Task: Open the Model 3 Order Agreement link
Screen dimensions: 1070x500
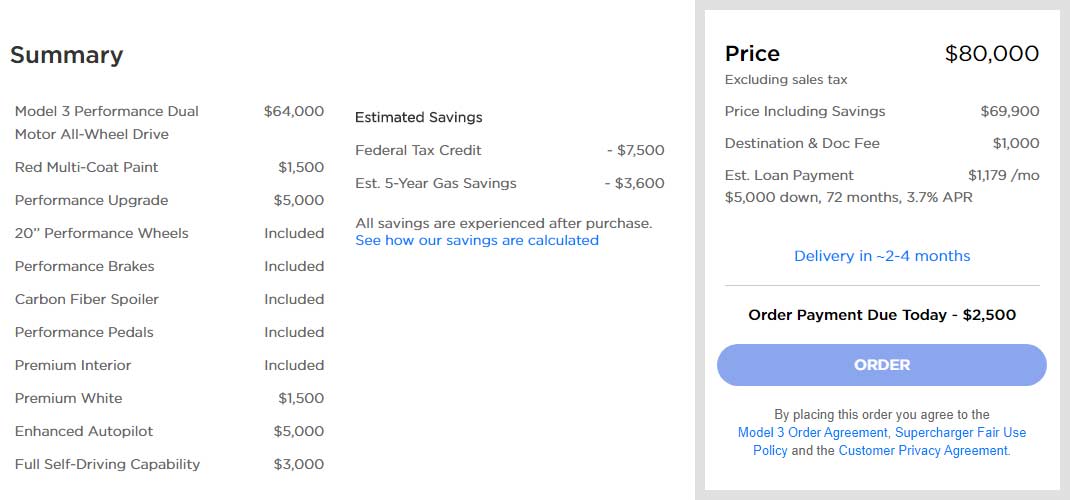Action: tap(812, 433)
